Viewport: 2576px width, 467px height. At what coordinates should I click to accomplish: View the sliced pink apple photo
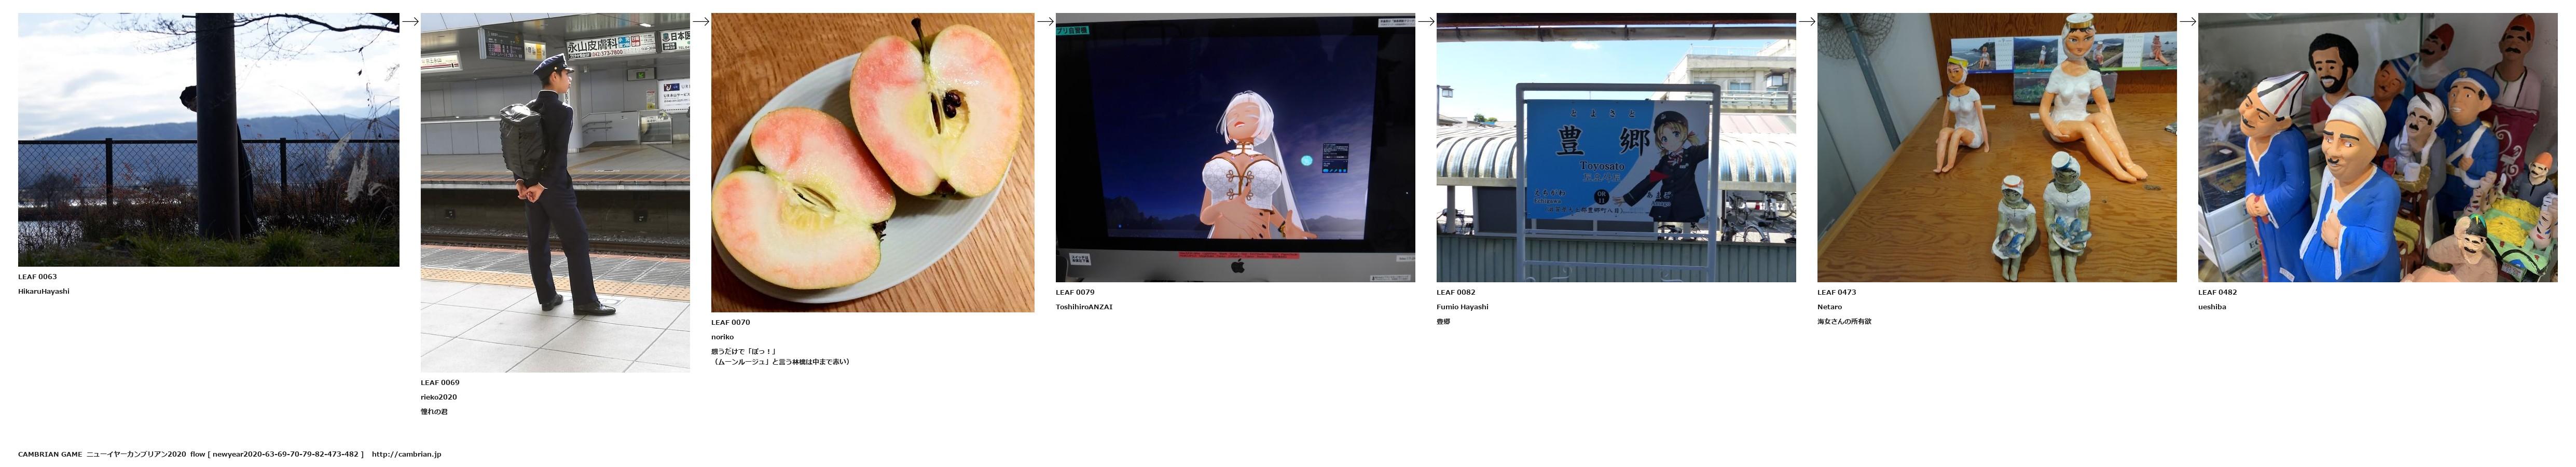(872, 162)
